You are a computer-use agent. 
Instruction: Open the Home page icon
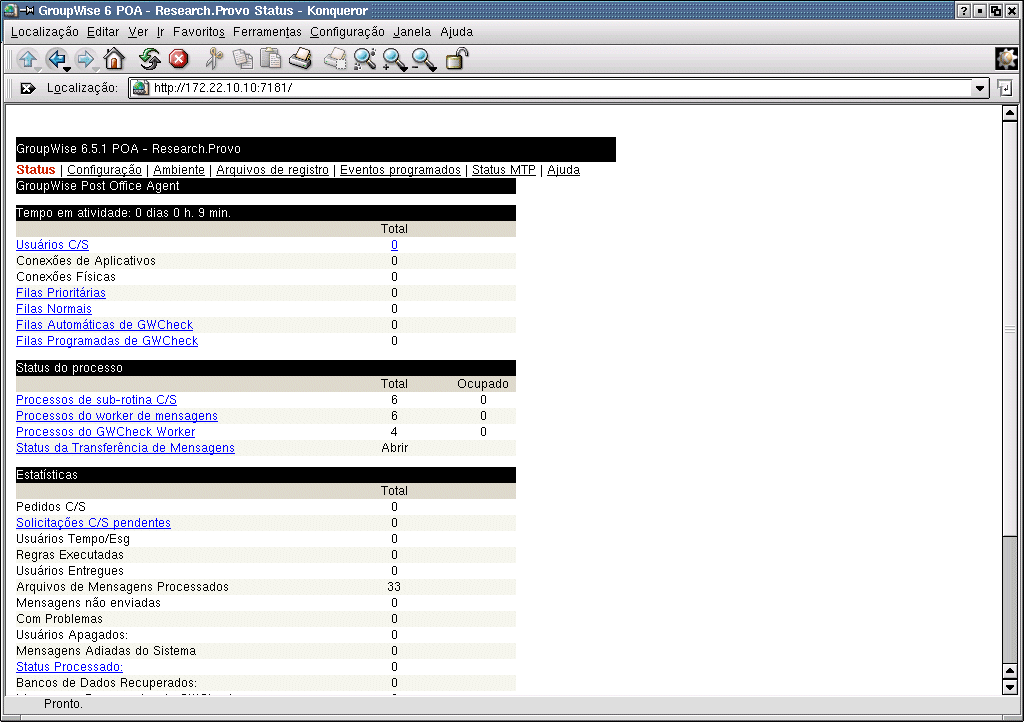click(x=113, y=59)
